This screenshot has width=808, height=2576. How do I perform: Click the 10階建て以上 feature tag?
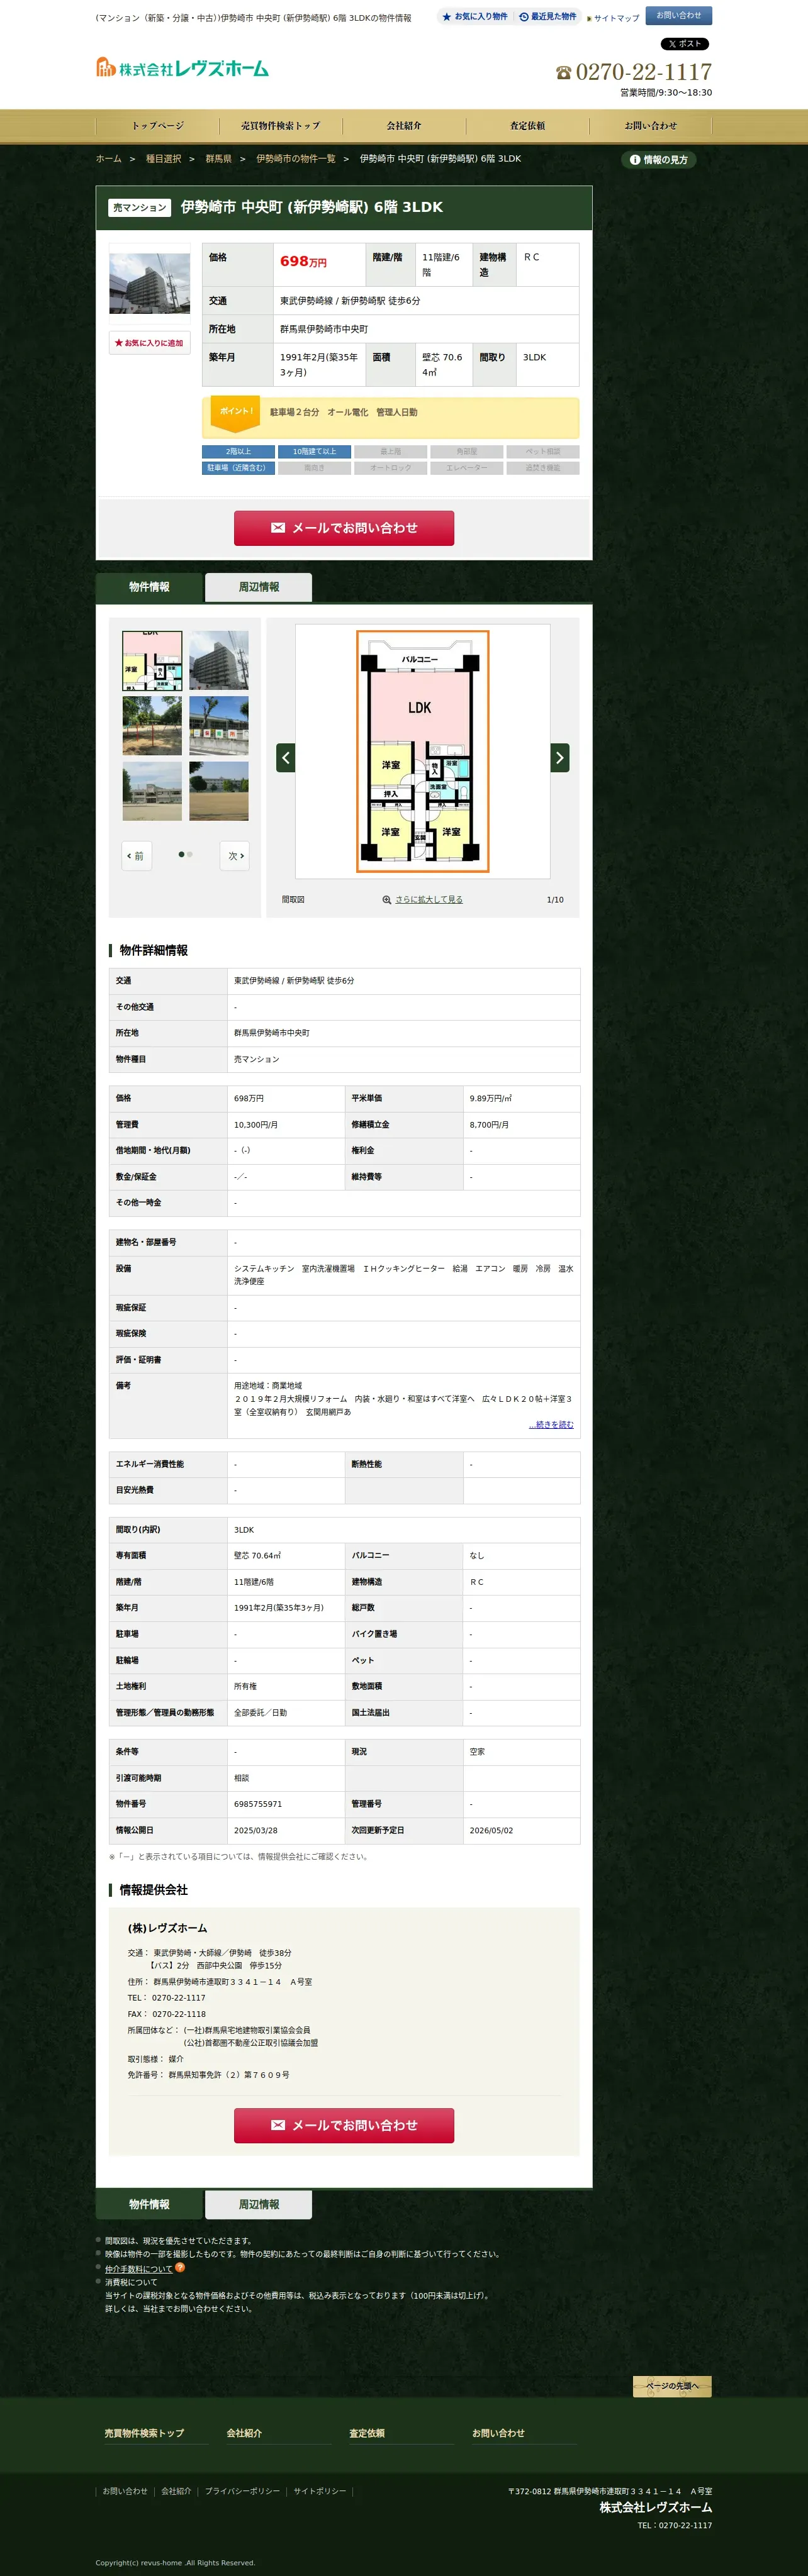(314, 452)
